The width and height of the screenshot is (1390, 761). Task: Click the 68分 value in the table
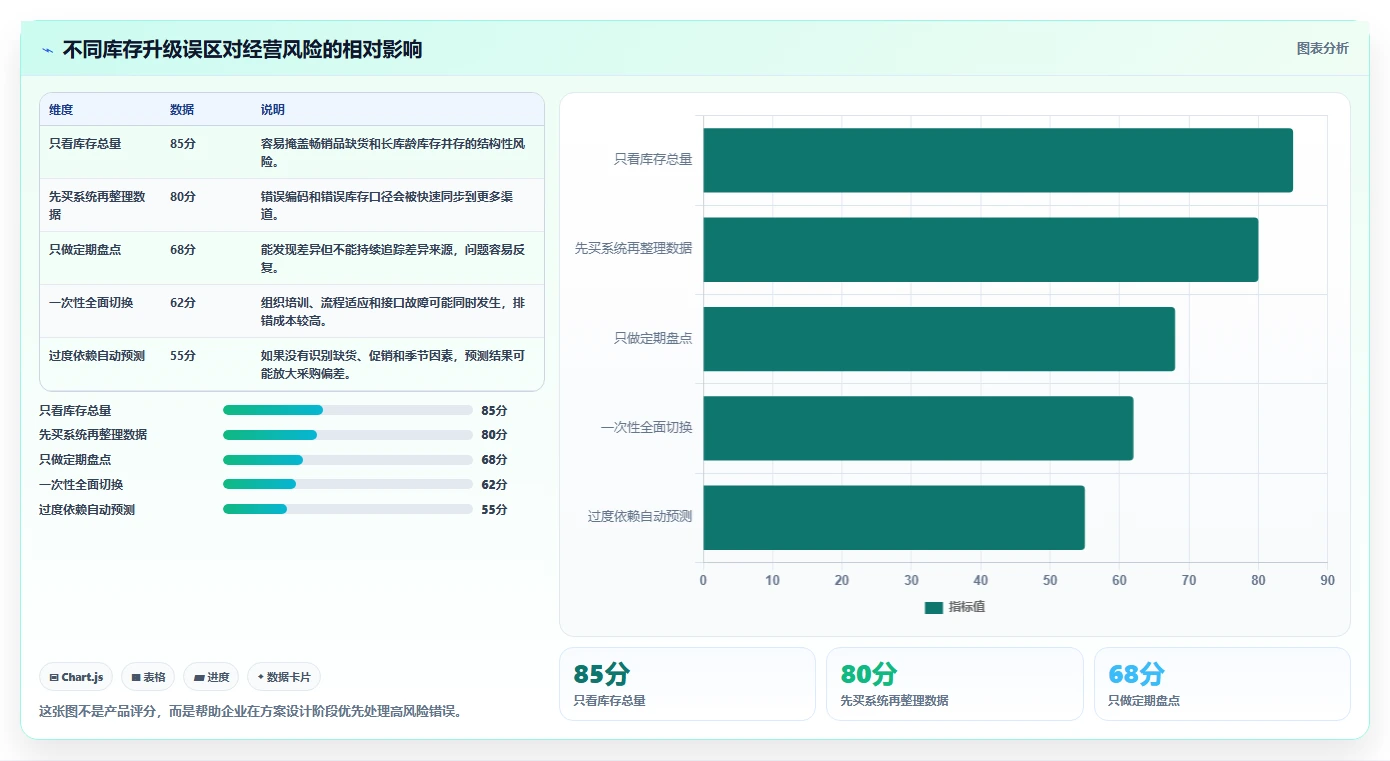(183, 250)
